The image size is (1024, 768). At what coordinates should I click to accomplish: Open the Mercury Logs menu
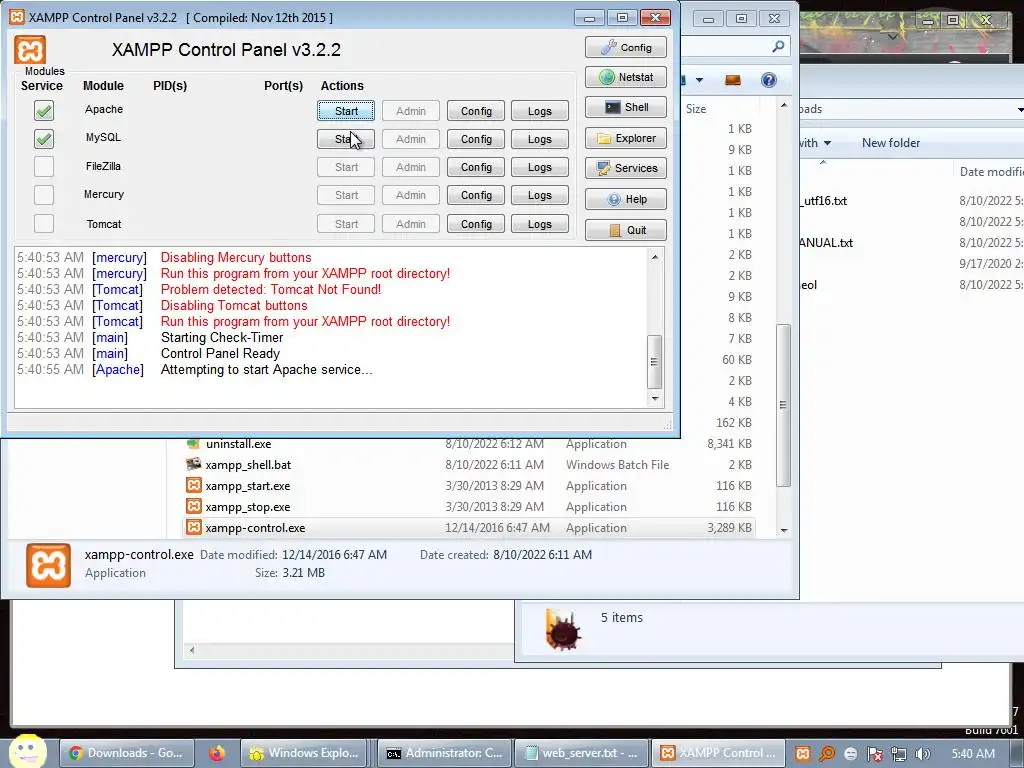(x=540, y=195)
